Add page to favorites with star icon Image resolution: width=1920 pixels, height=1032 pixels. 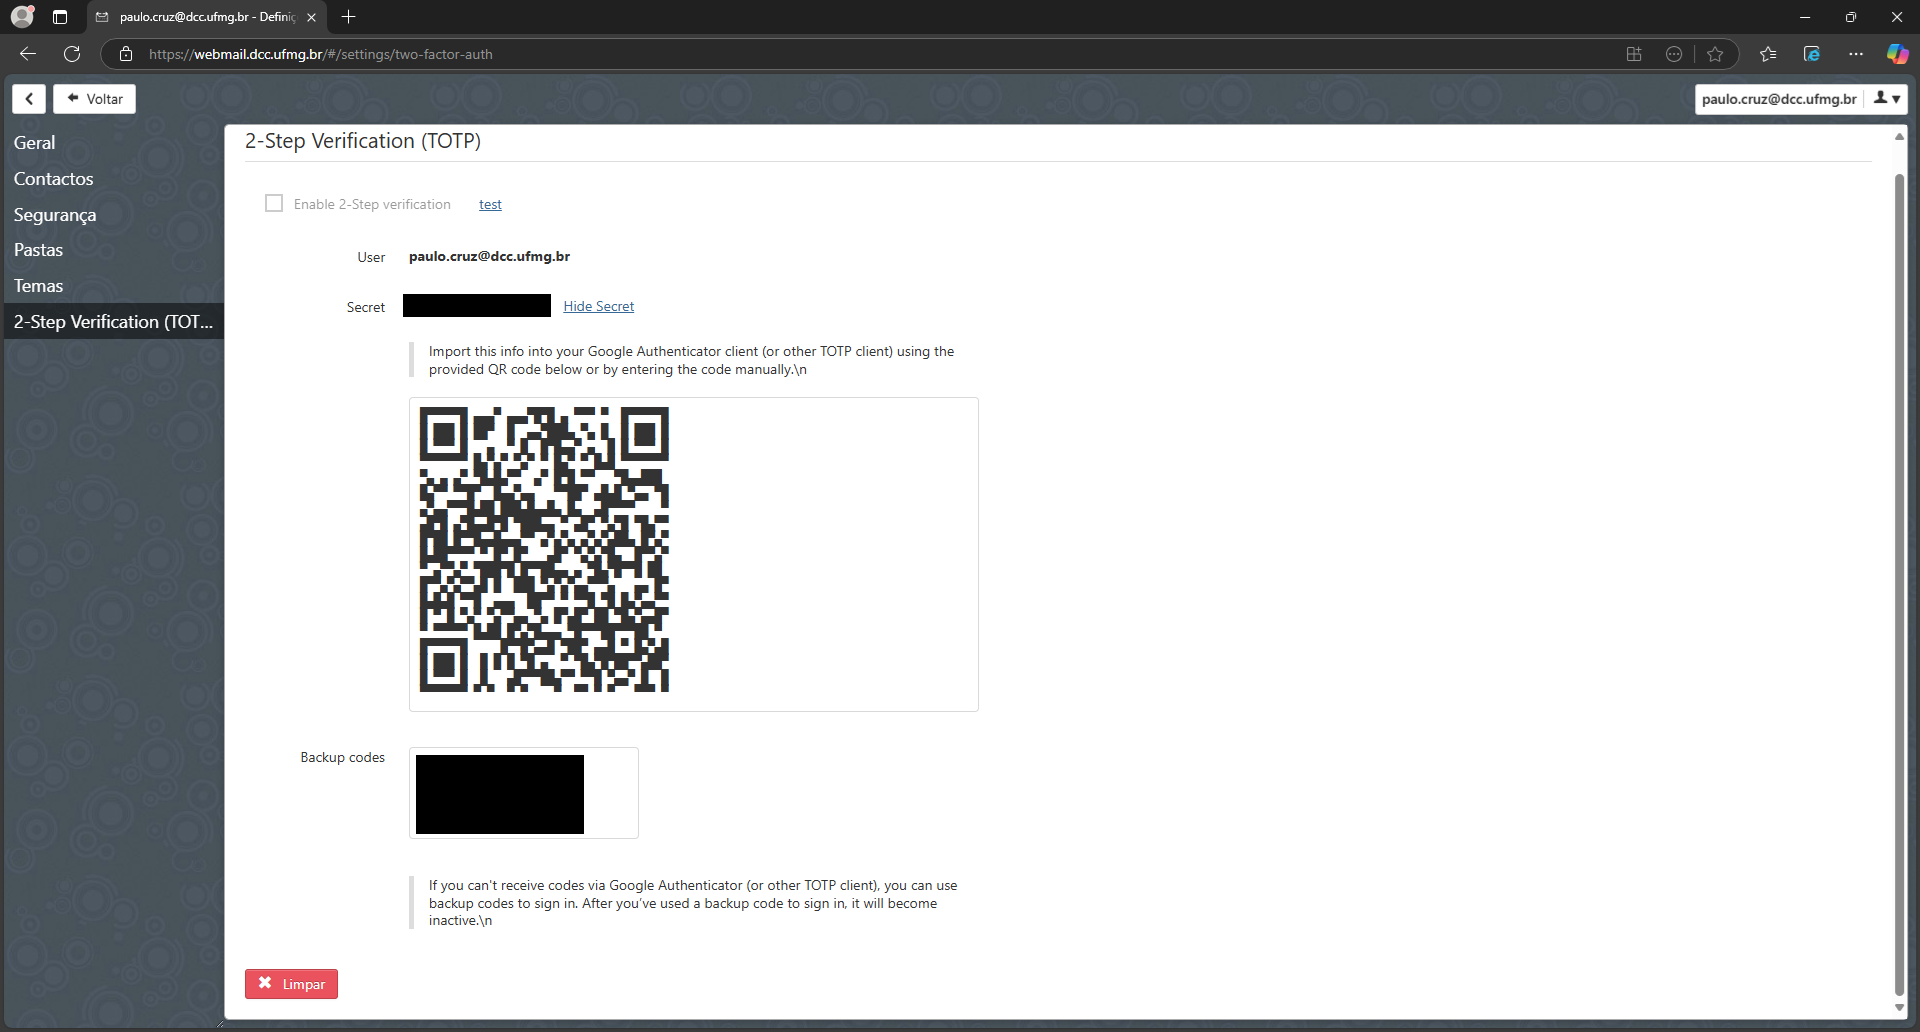coord(1715,54)
